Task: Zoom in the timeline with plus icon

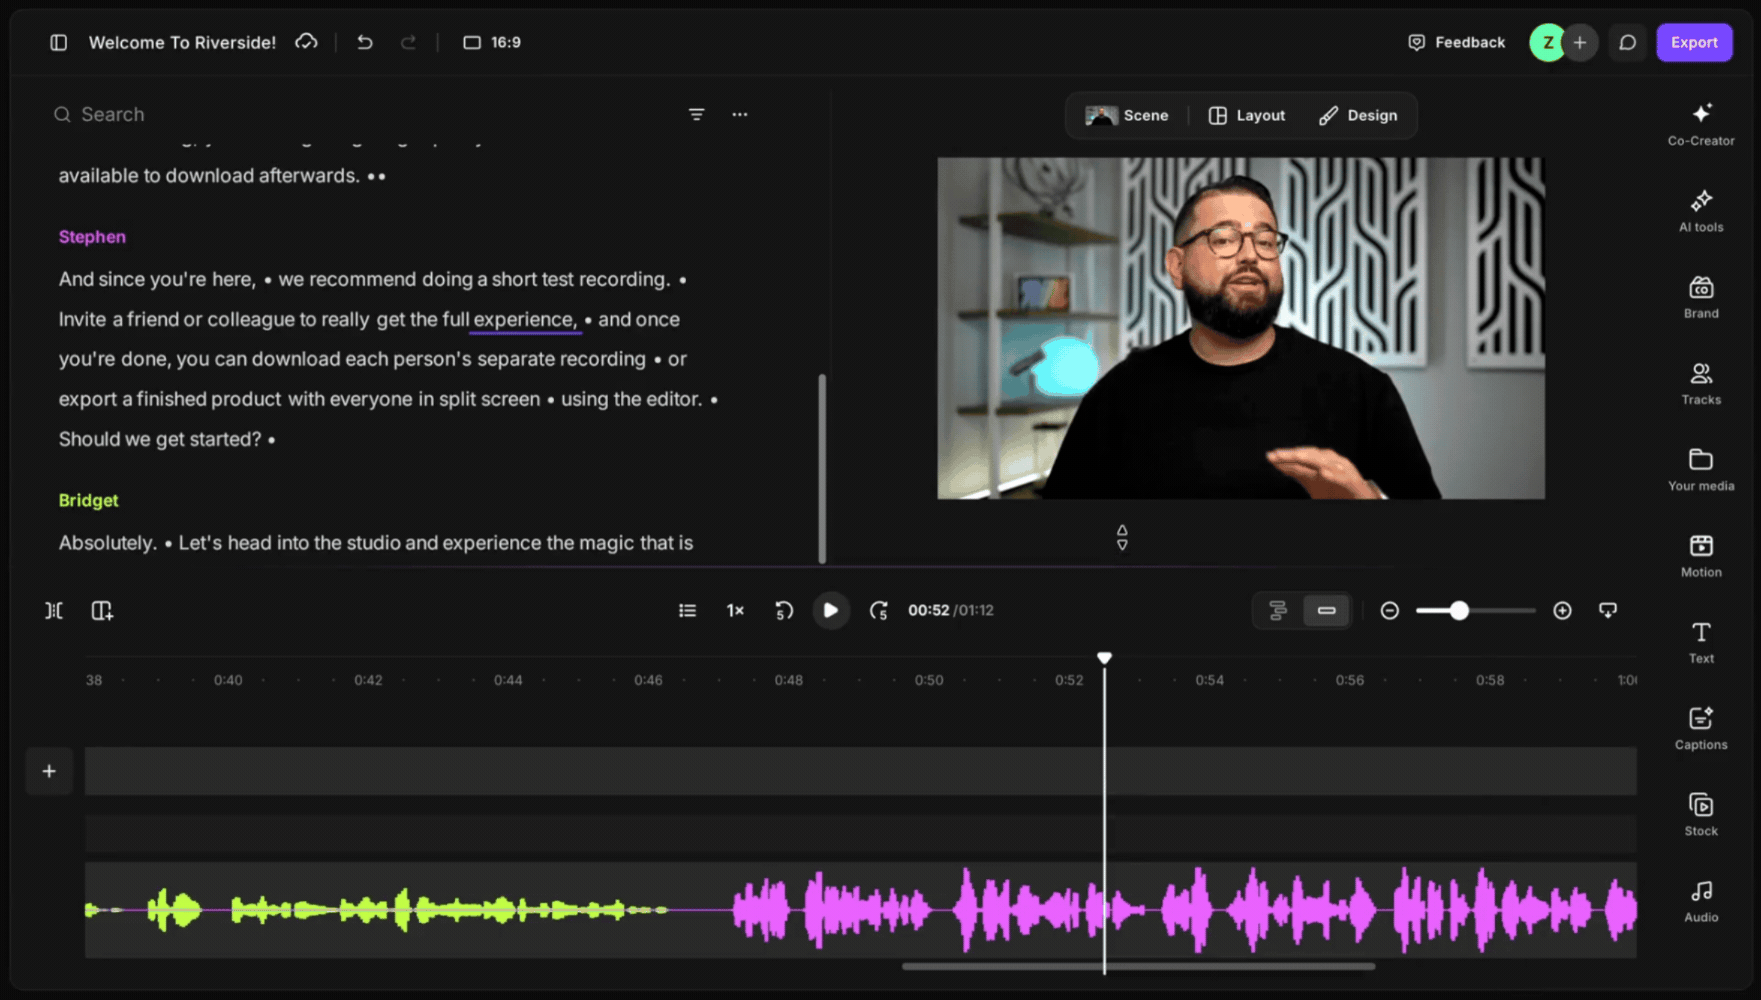Action: point(1562,610)
